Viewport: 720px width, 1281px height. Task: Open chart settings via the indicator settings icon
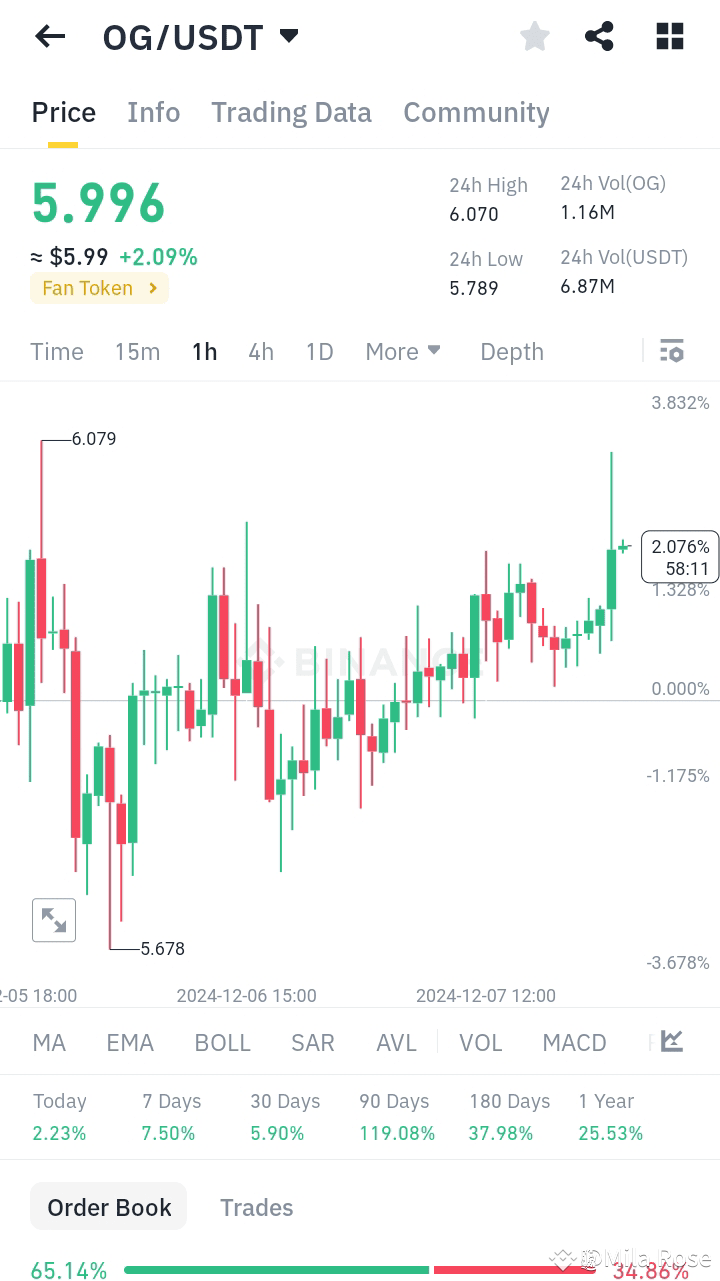pos(671,351)
